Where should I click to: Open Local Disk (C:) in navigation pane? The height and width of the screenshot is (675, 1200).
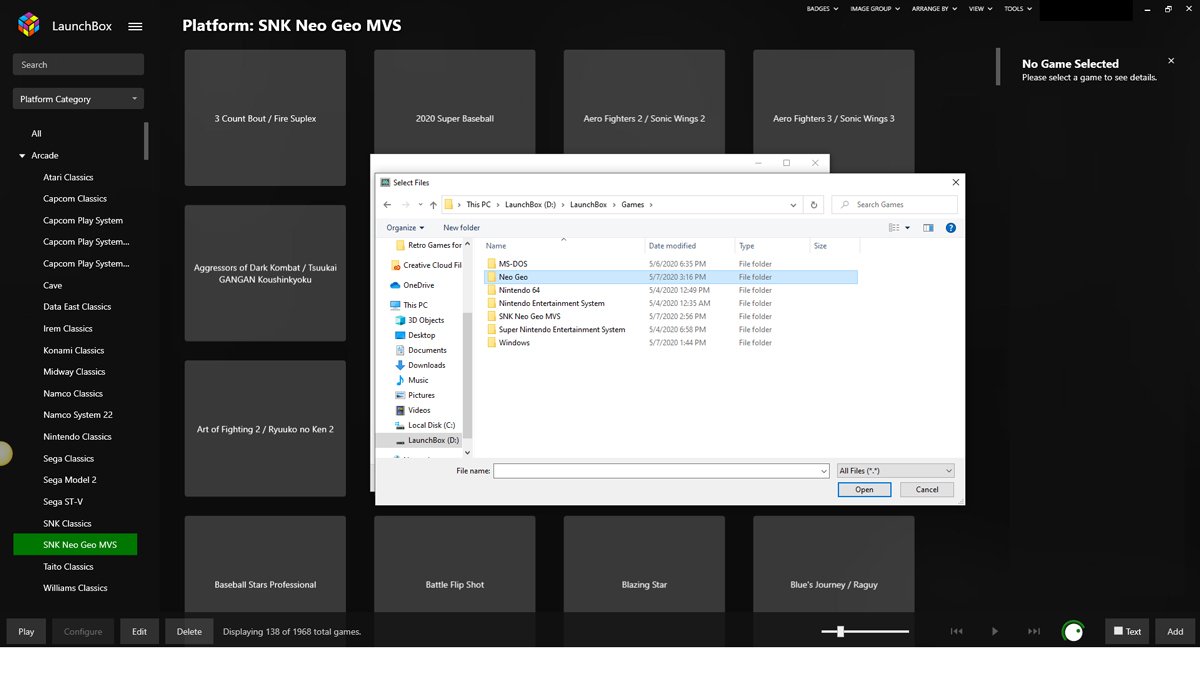point(431,425)
